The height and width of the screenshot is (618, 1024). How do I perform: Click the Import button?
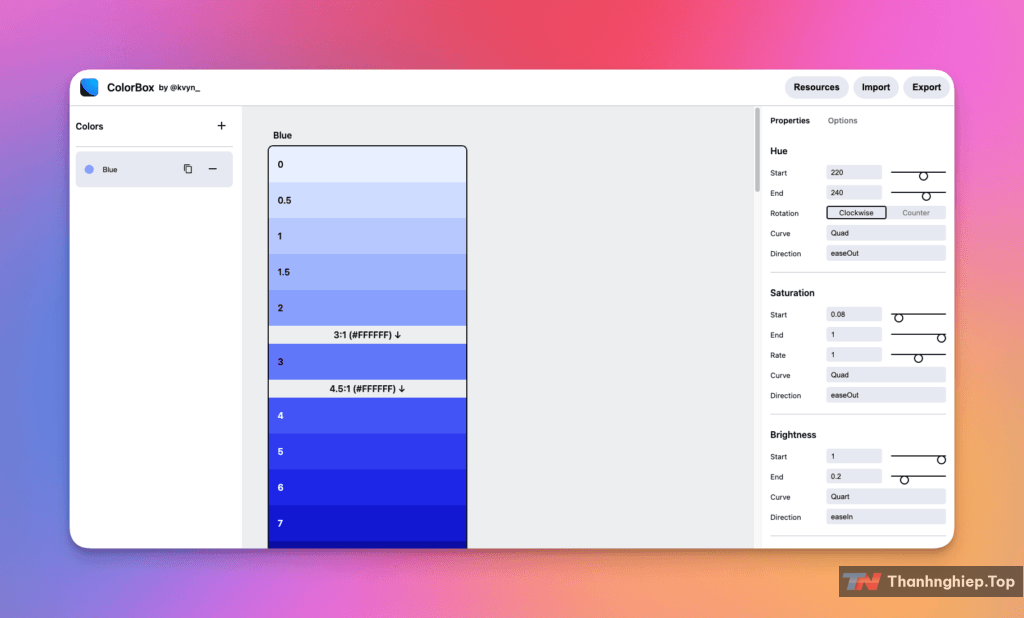click(876, 87)
